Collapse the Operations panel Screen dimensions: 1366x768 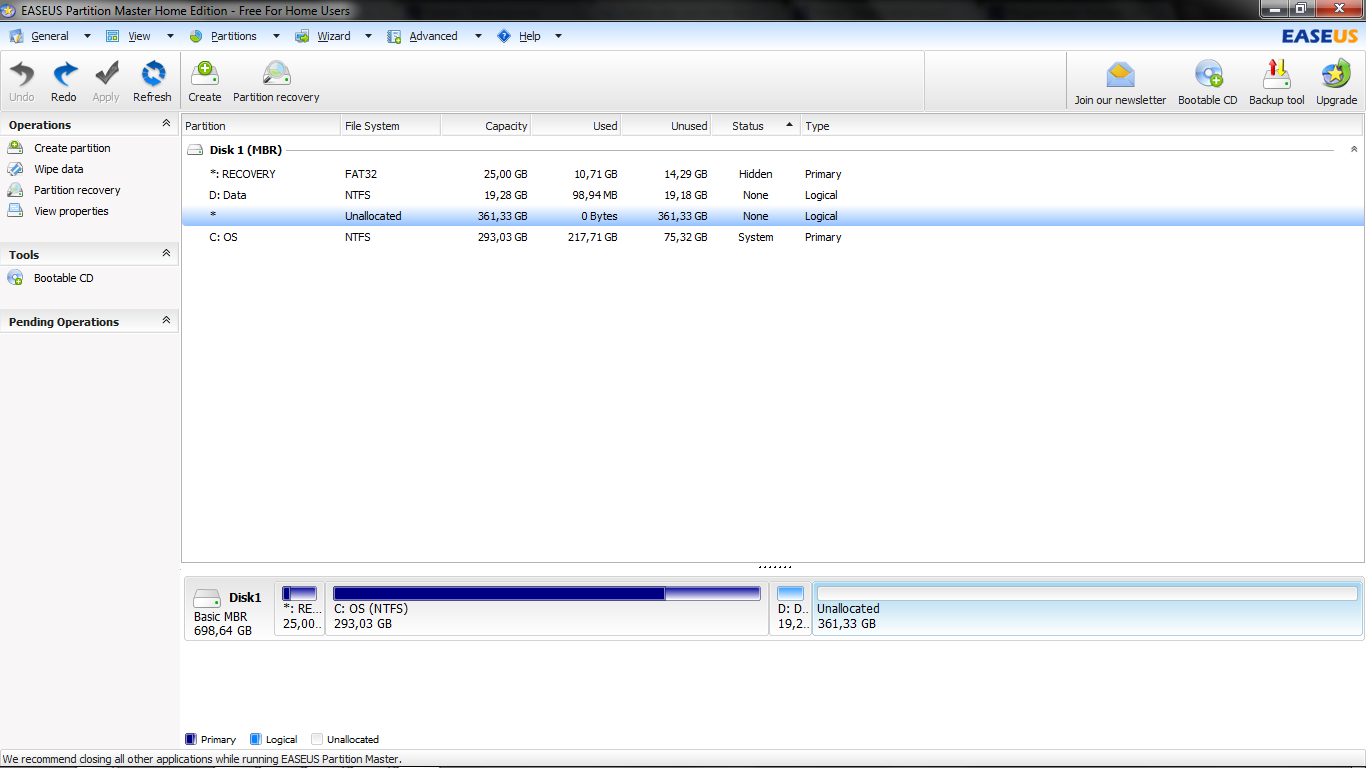(166, 124)
